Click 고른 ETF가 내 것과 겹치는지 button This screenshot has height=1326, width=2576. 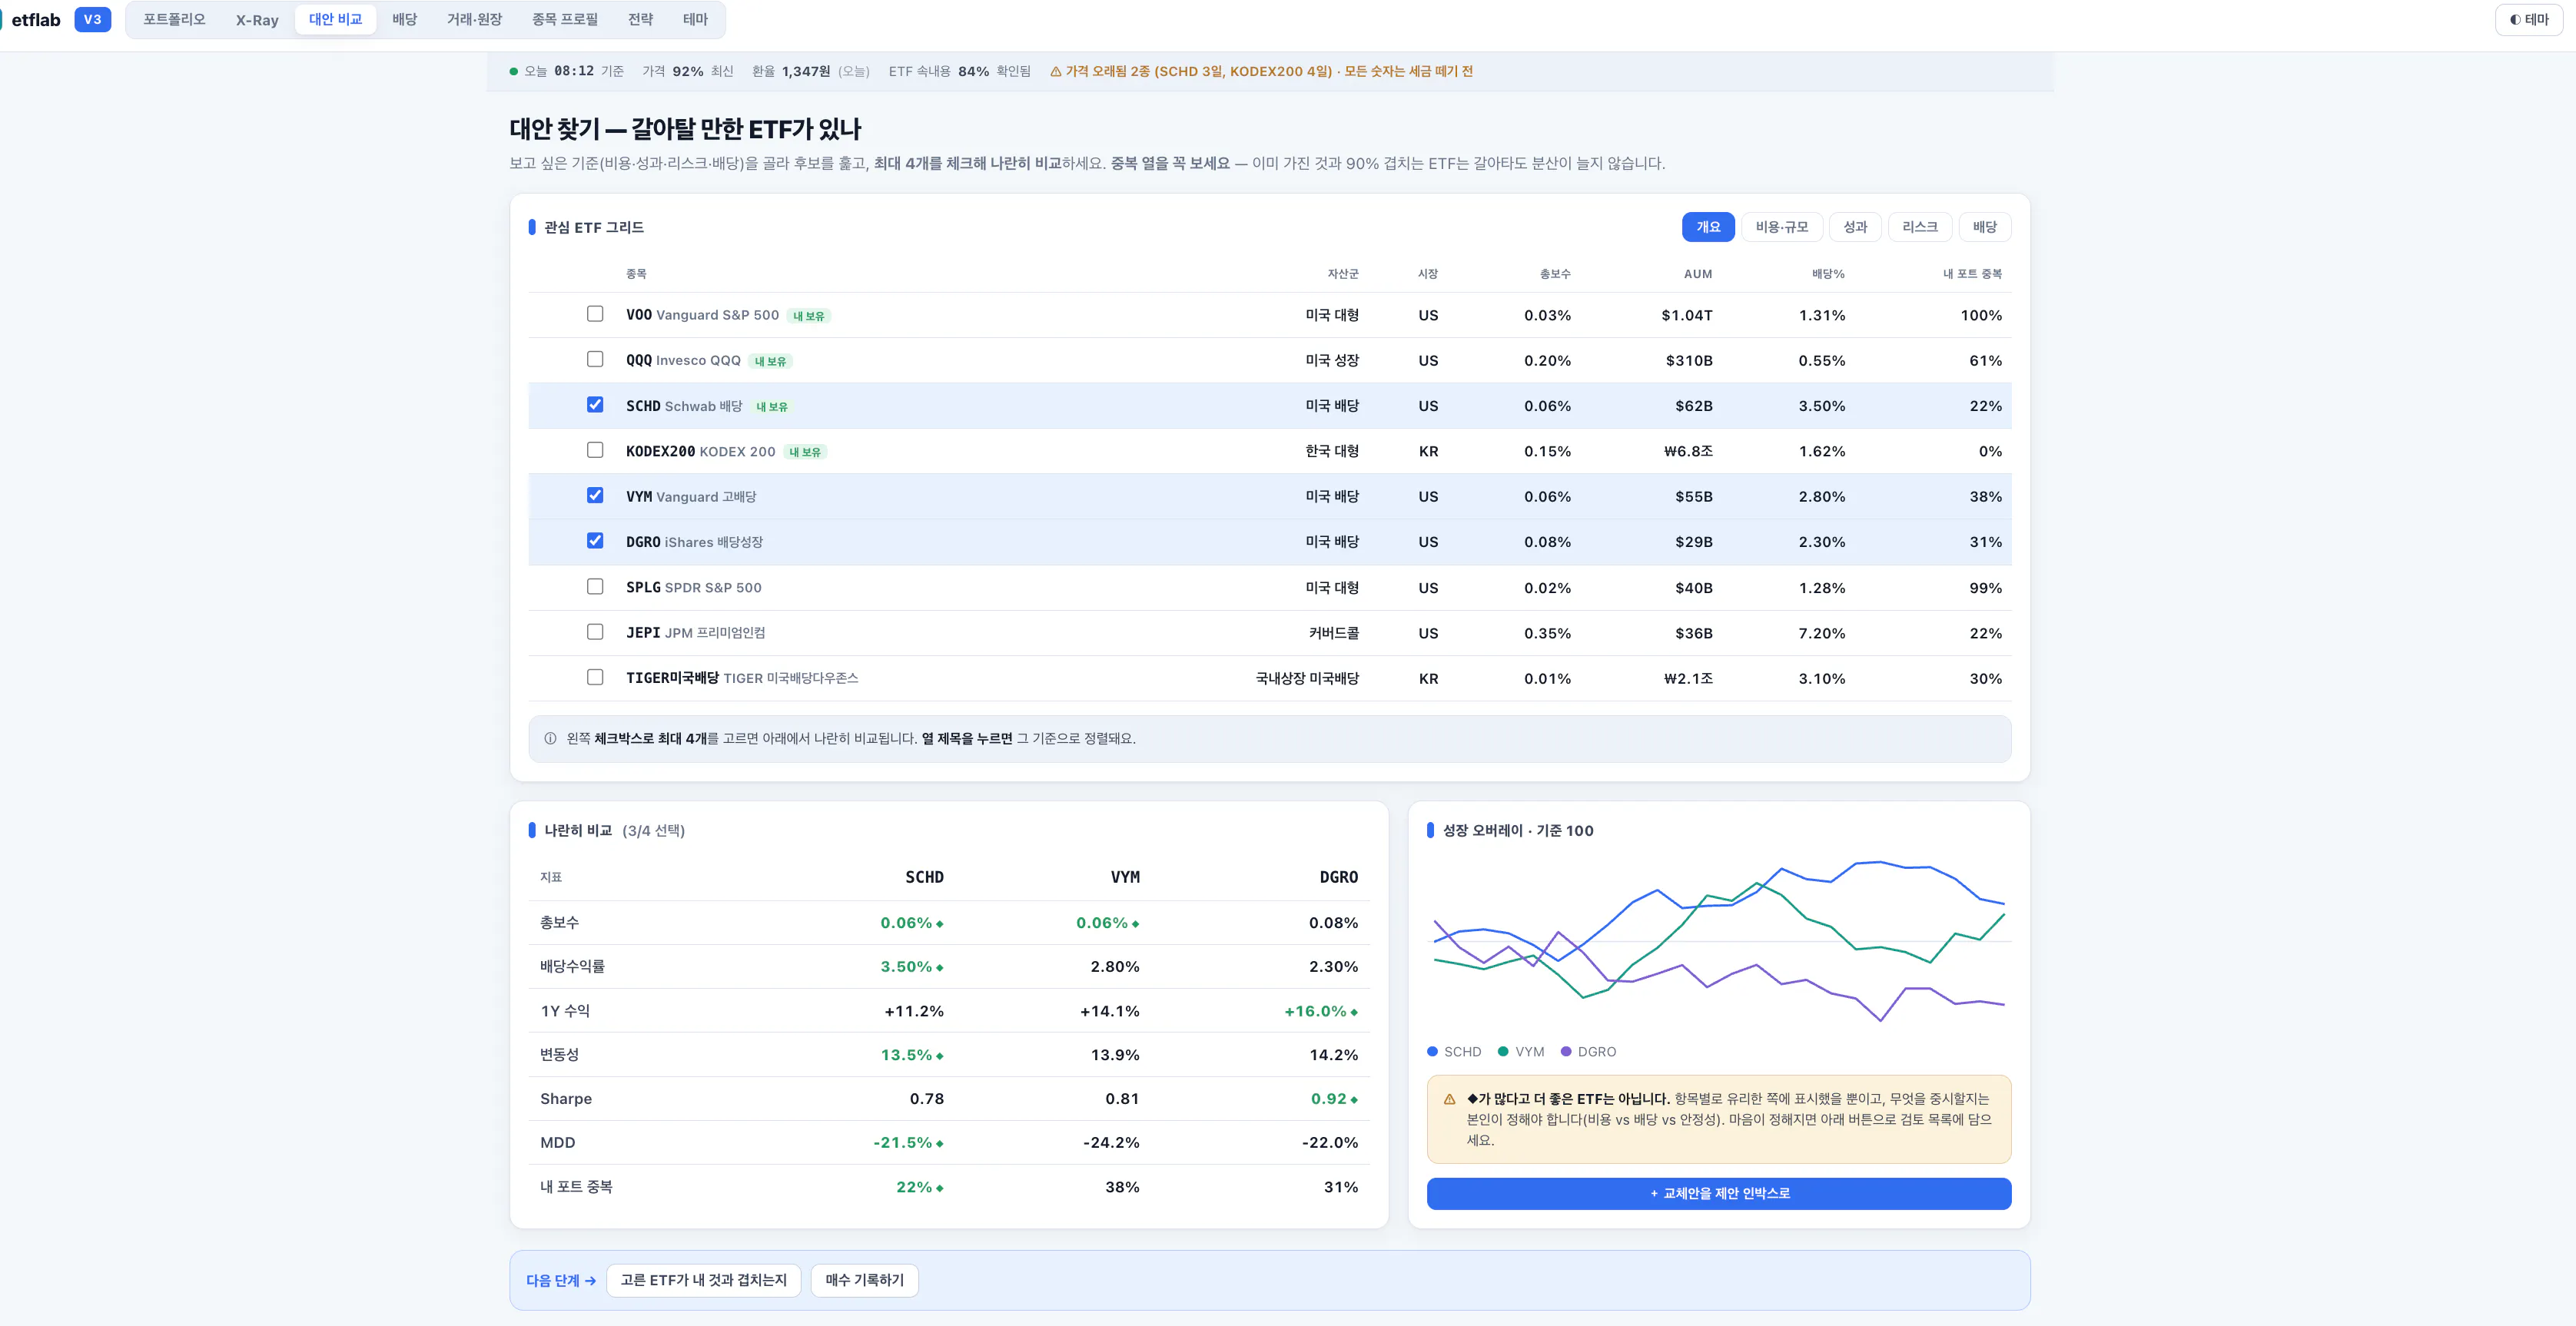click(x=703, y=1281)
